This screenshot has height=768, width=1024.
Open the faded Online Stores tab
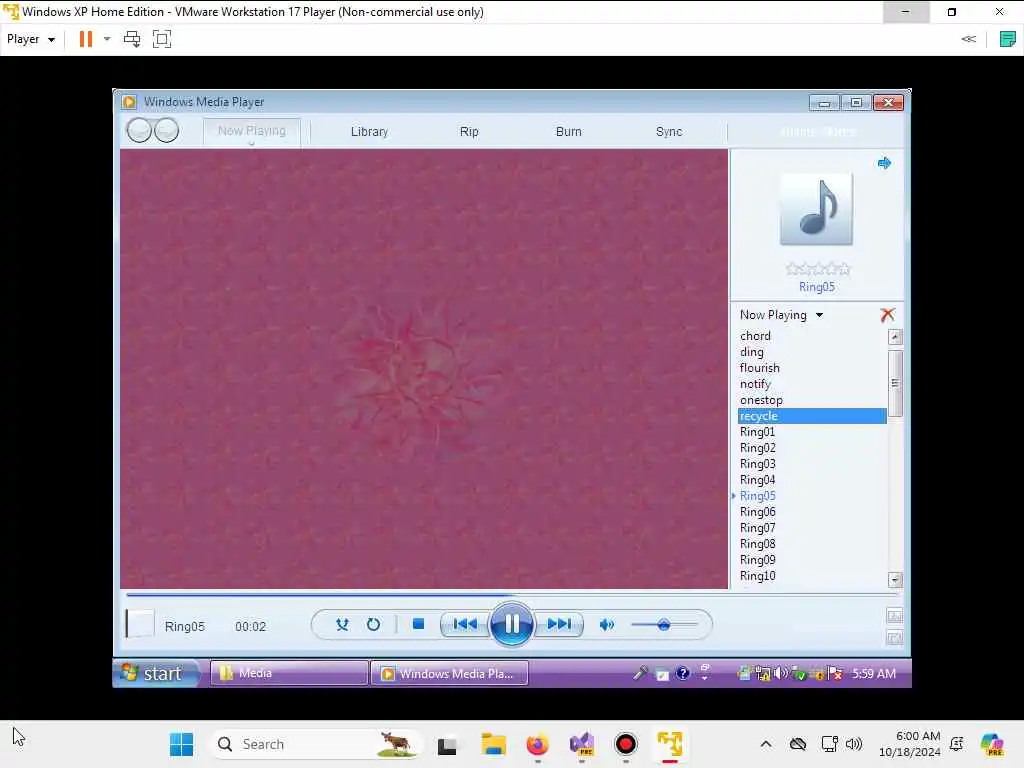tap(818, 131)
